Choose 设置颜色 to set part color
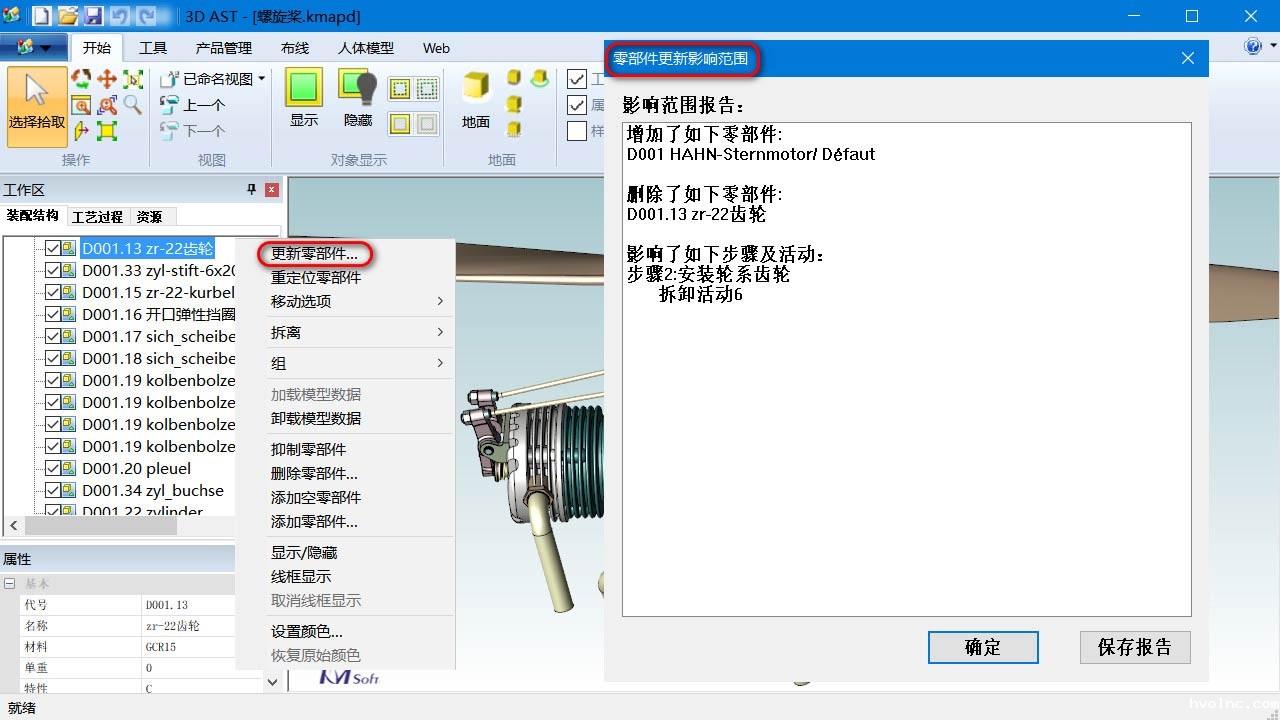The height and width of the screenshot is (720, 1280). click(303, 631)
